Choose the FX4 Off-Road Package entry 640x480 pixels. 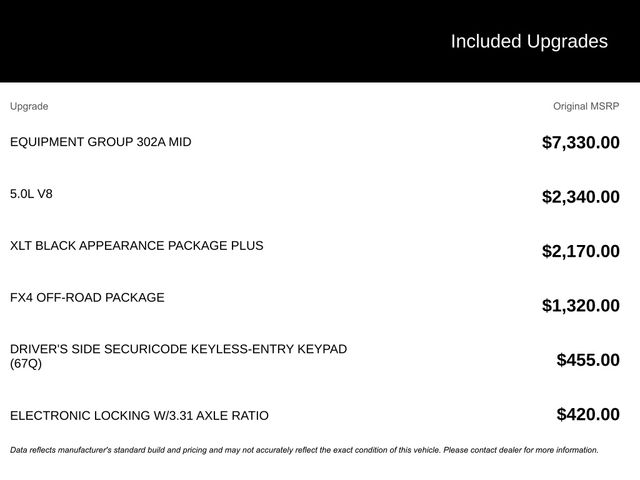click(87, 298)
